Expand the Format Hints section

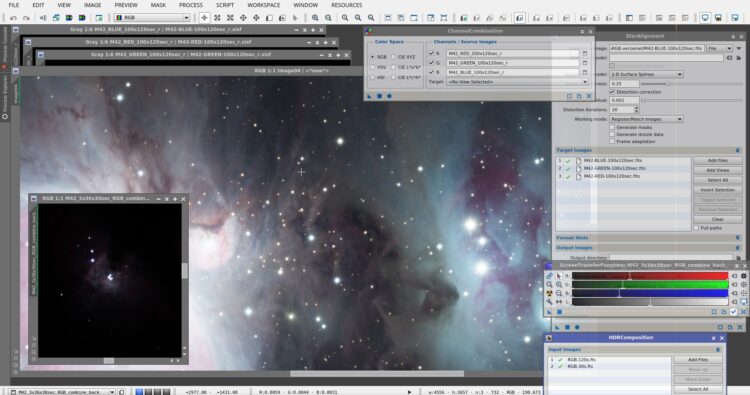[x=737, y=238]
